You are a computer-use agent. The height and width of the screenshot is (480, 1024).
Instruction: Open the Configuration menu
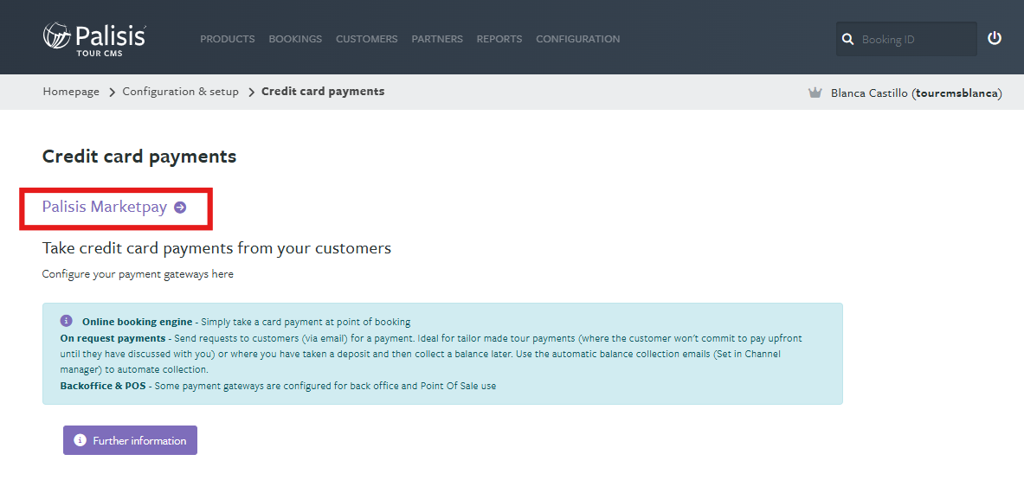578,39
